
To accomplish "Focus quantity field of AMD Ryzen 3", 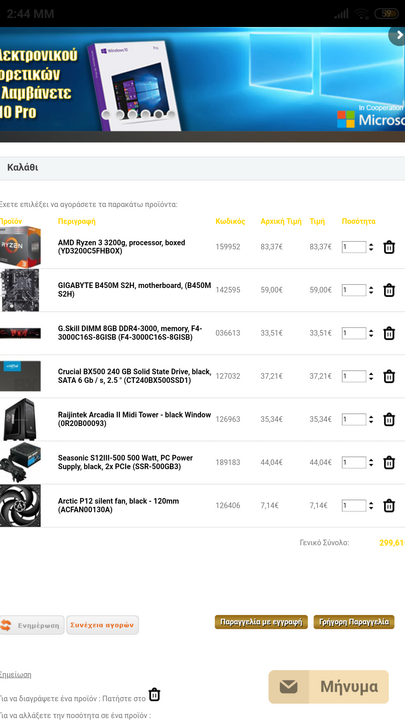I will [354, 247].
